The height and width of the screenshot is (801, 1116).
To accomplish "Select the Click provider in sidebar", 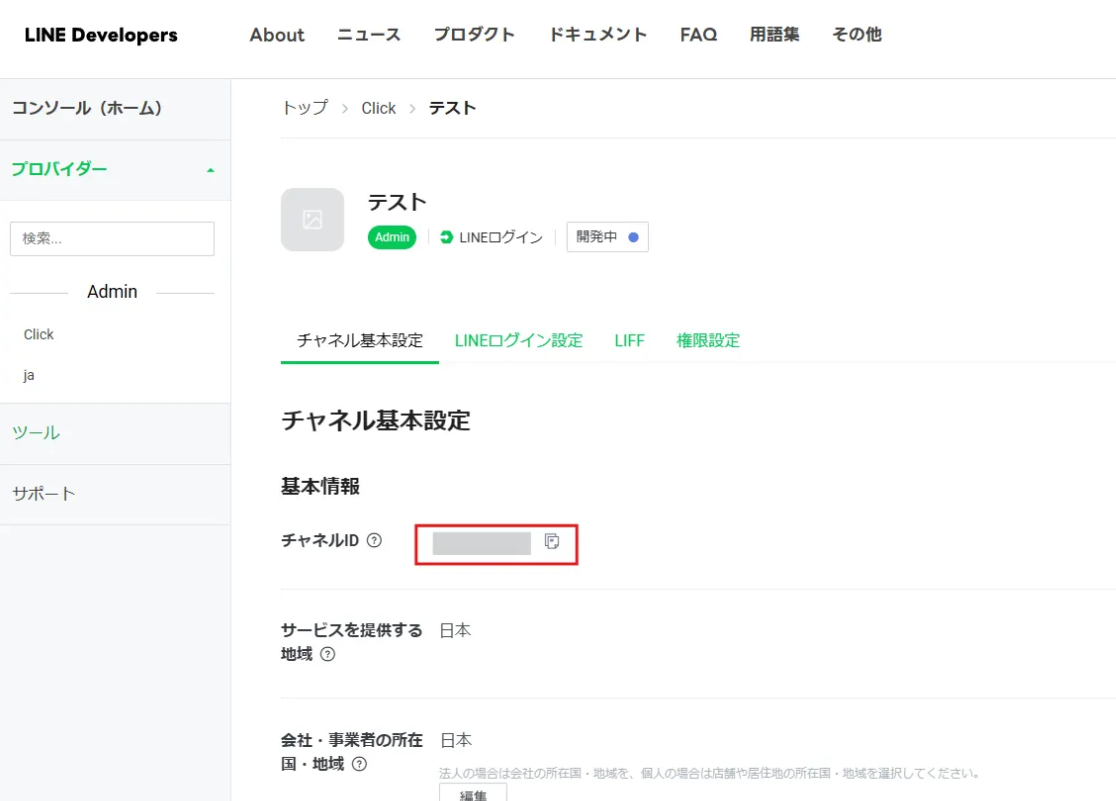I will pos(39,335).
